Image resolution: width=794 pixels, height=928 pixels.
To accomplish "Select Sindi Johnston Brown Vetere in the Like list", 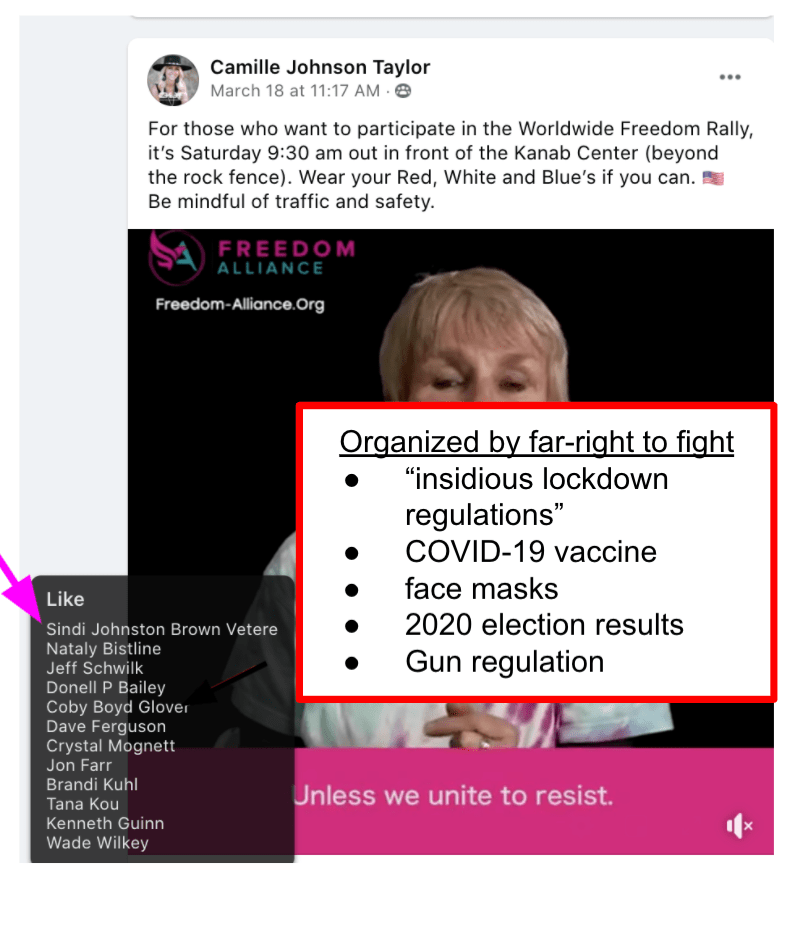I will coord(162,629).
